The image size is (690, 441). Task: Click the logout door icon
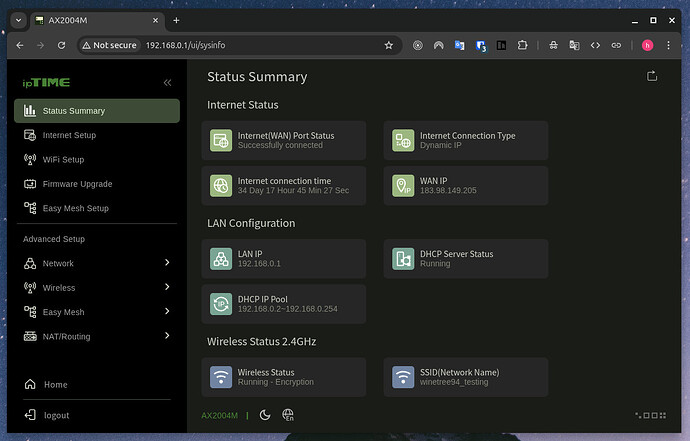click(30, 415)
